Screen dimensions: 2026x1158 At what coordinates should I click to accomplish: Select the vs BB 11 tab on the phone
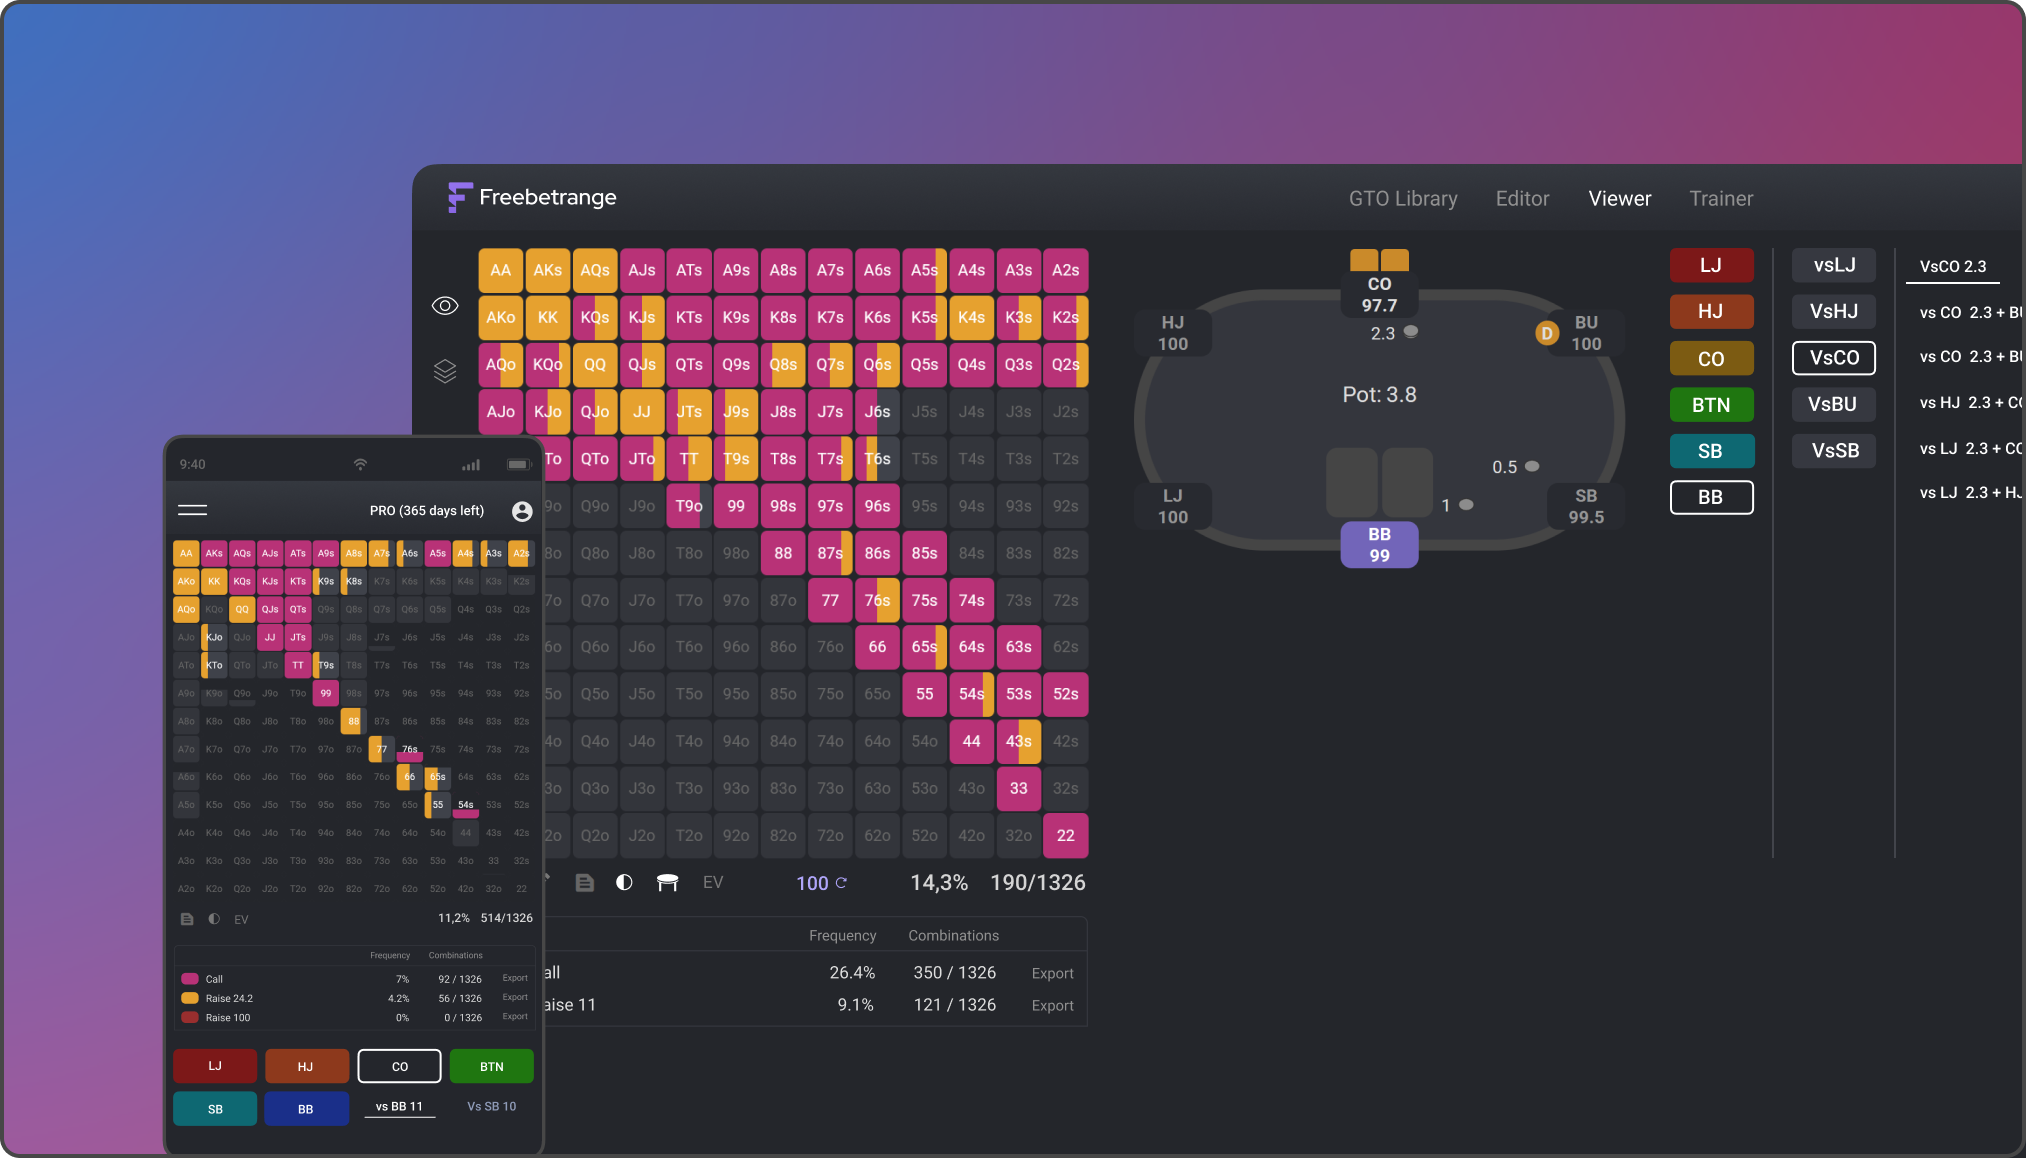click(399, 1106)
